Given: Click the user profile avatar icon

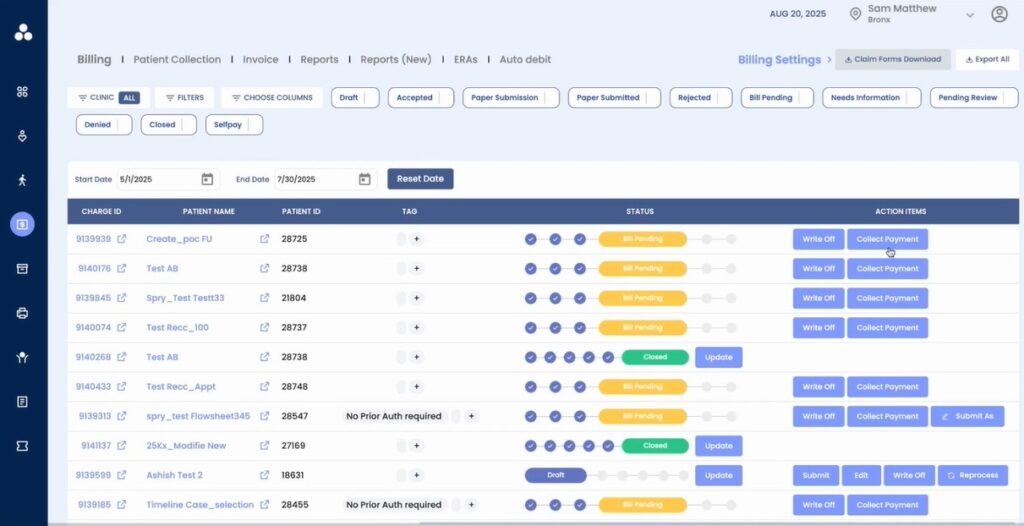Looking at the screenshot, I should (999, 14).
